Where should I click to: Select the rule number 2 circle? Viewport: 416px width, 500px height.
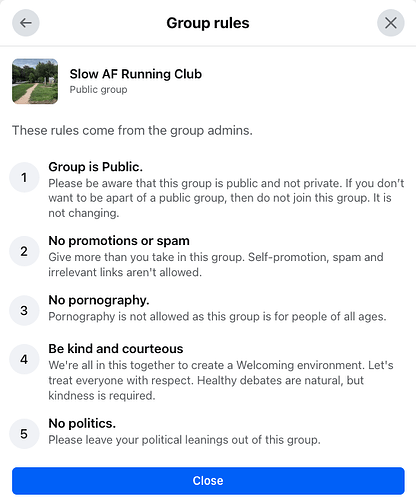click(24, 251)
